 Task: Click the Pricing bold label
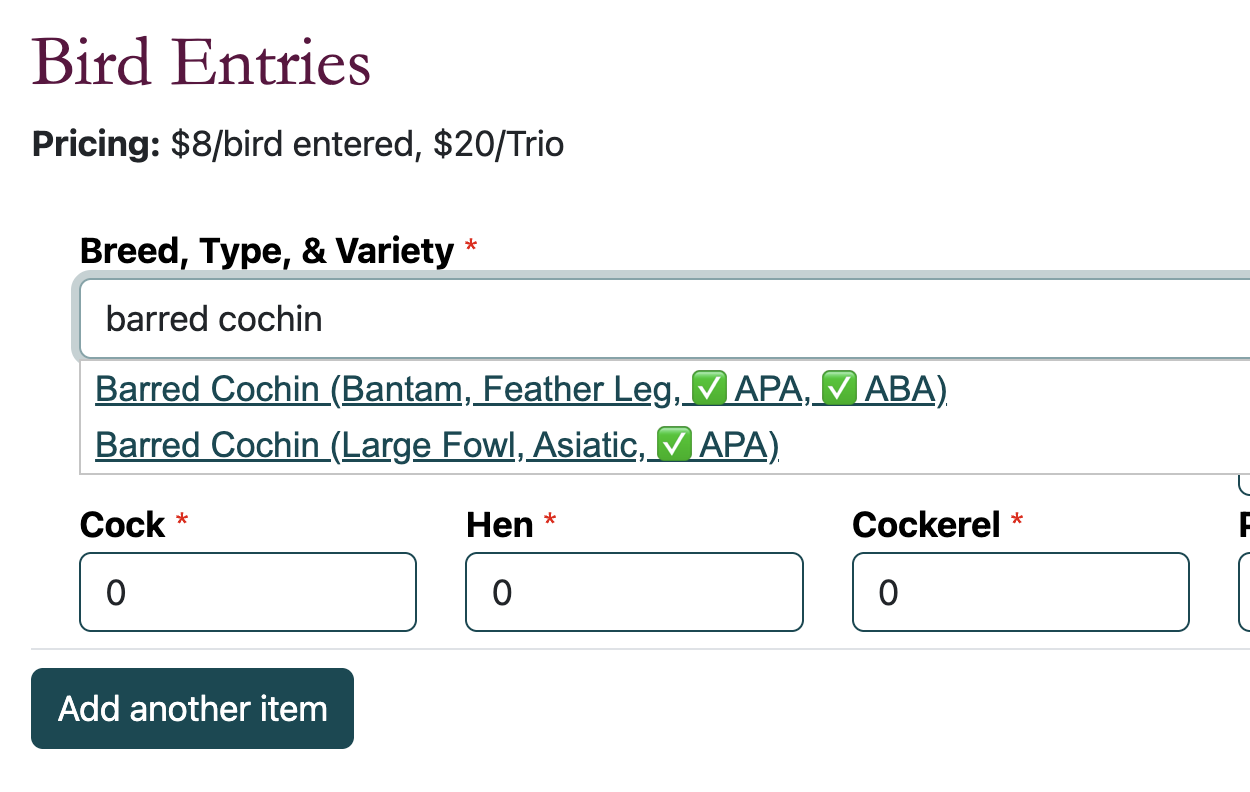tap(96, 145)
